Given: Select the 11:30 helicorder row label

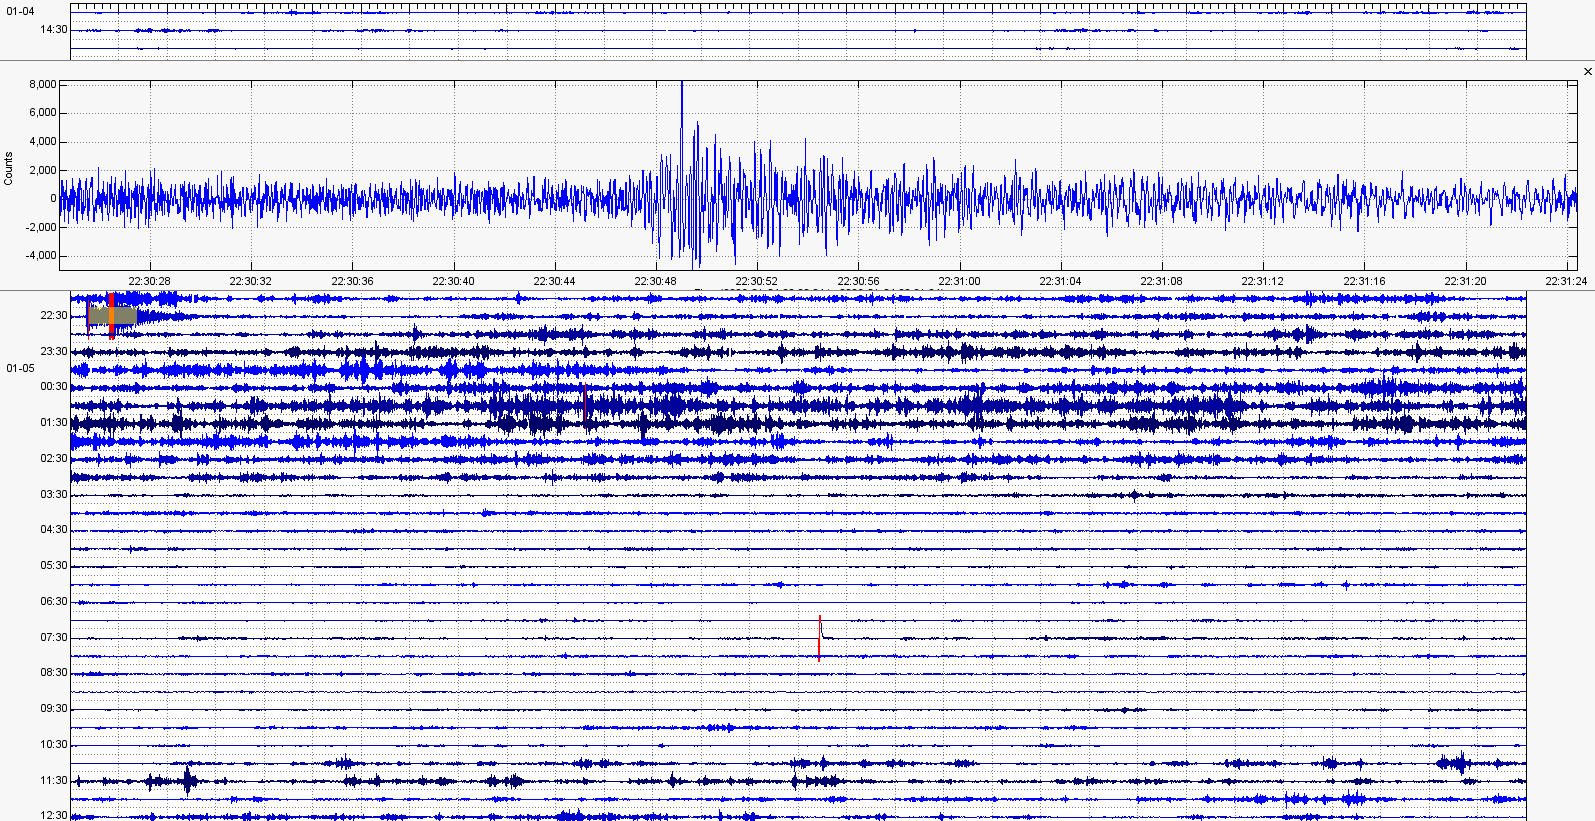Looking at the screenshot, I should pyautogui.click(x=54, y=781).
